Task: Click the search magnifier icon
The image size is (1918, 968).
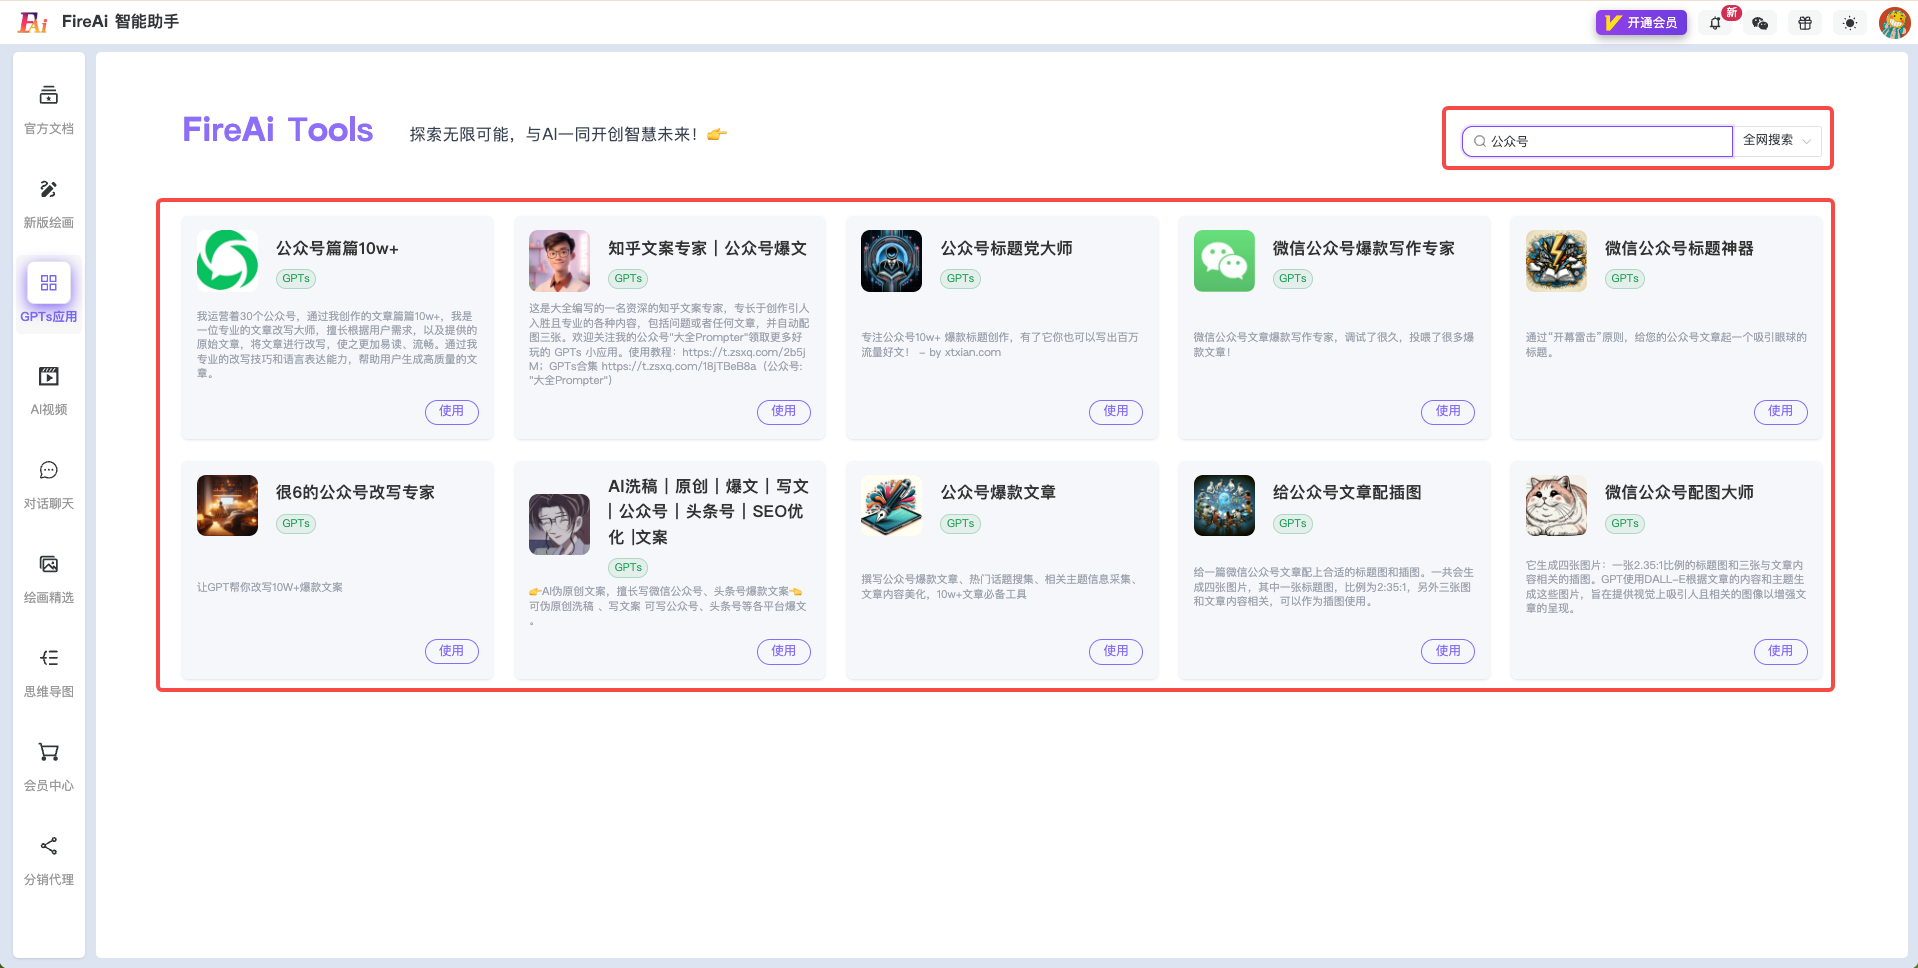Action: pyautogui.click(x=1480, y=141)
